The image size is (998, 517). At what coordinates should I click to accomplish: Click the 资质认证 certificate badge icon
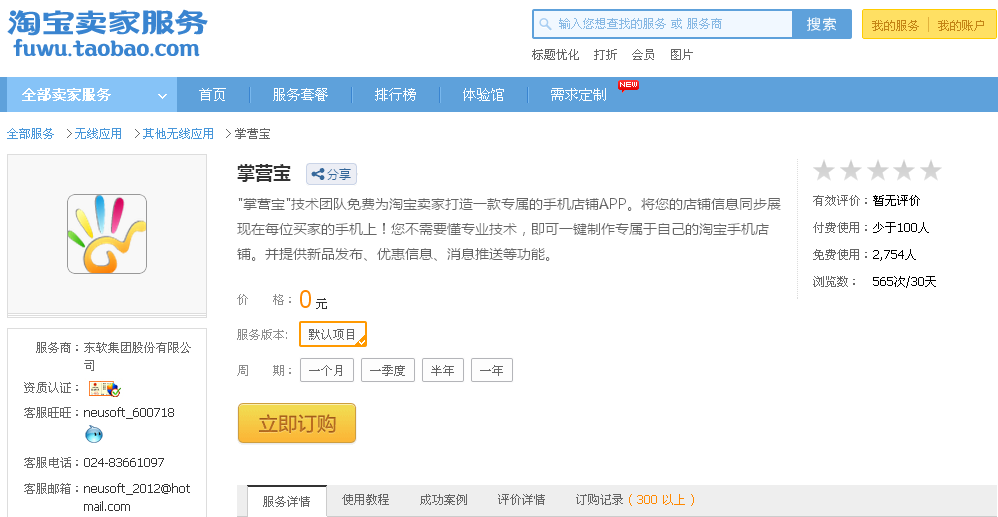104,388
